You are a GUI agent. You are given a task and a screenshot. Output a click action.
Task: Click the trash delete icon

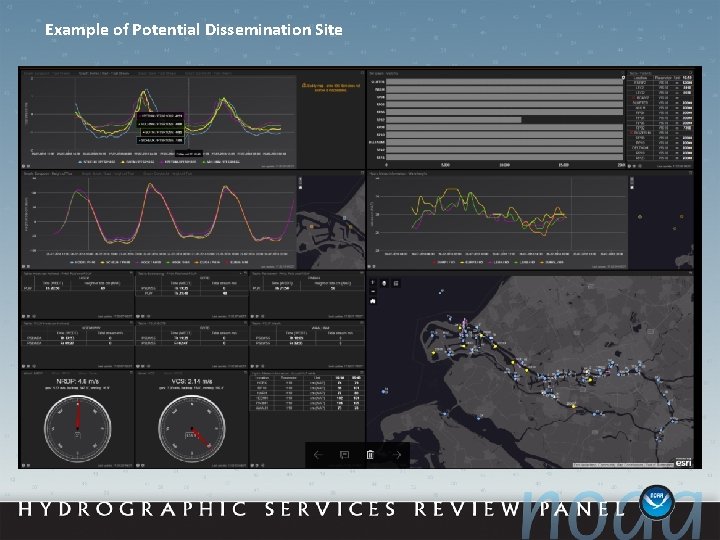[x=370, y=455]
